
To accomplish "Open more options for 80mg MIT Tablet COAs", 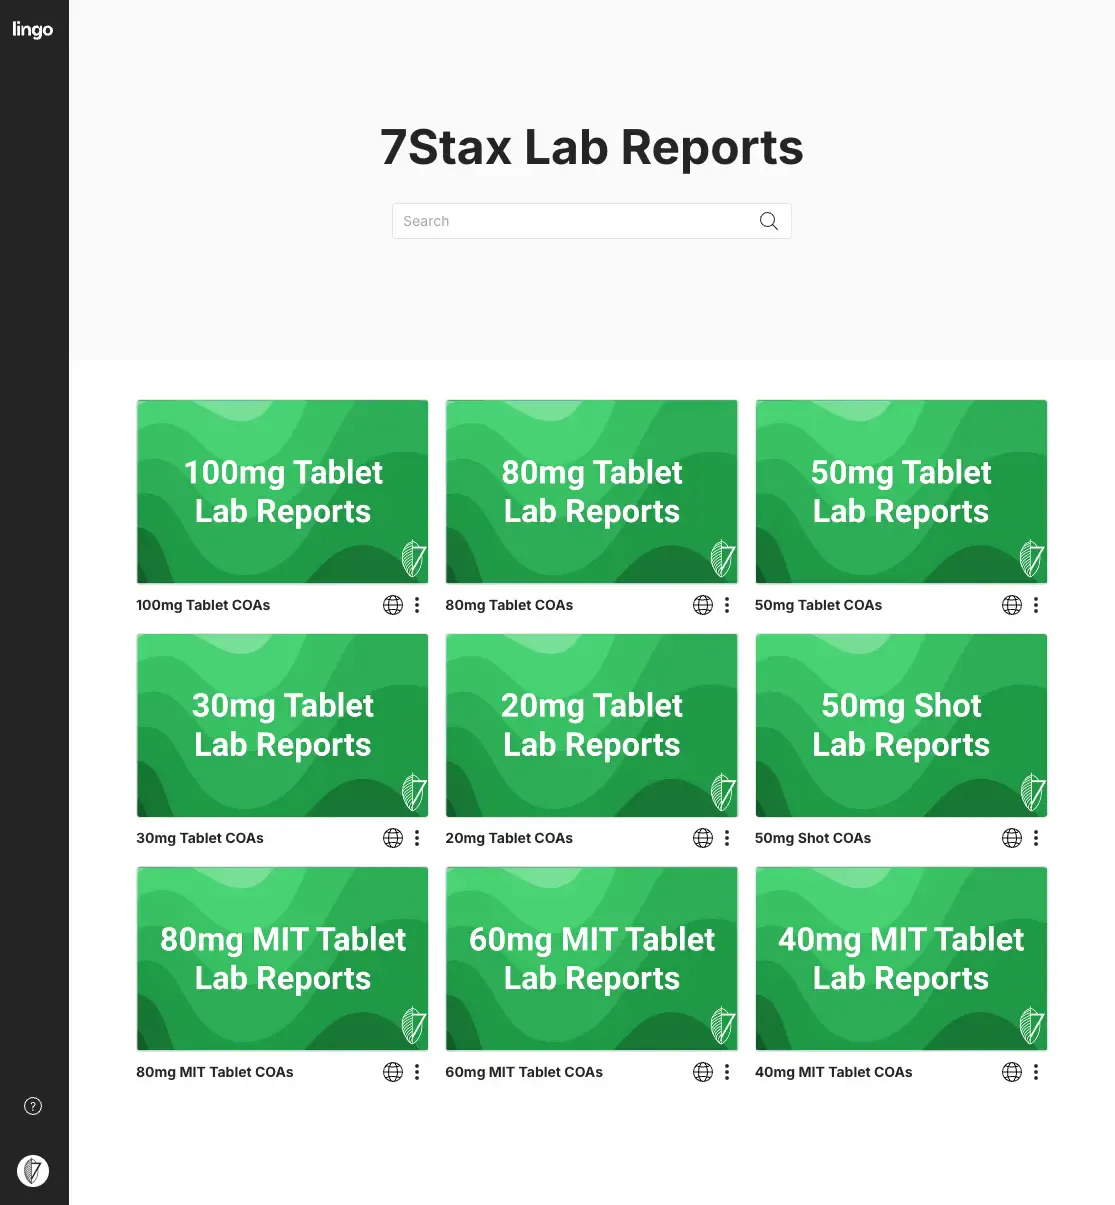I will [417, 1072].
